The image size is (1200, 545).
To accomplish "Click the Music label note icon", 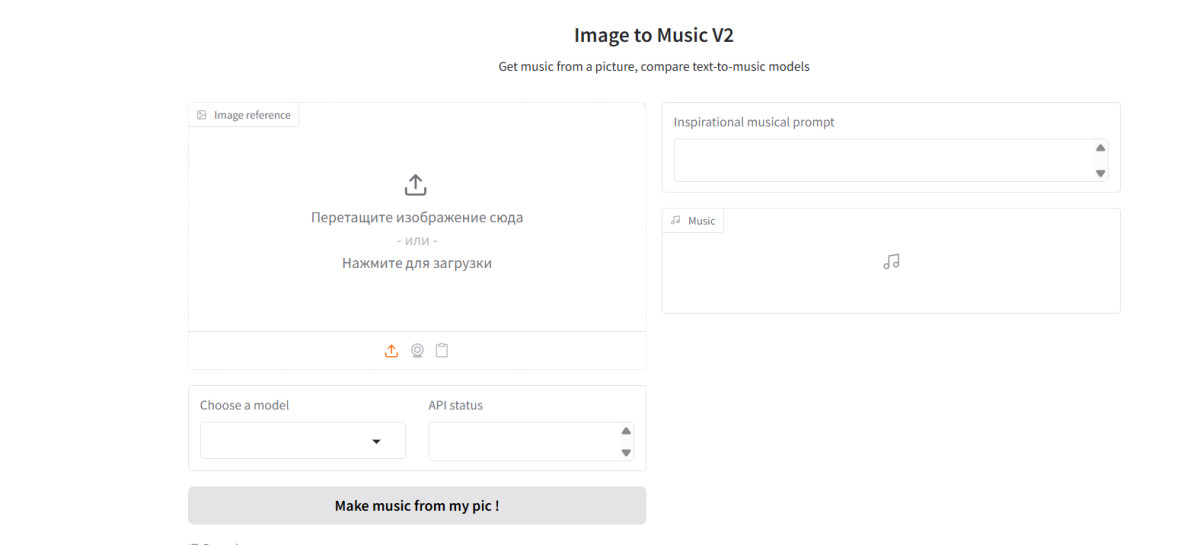I will point(676,220).
